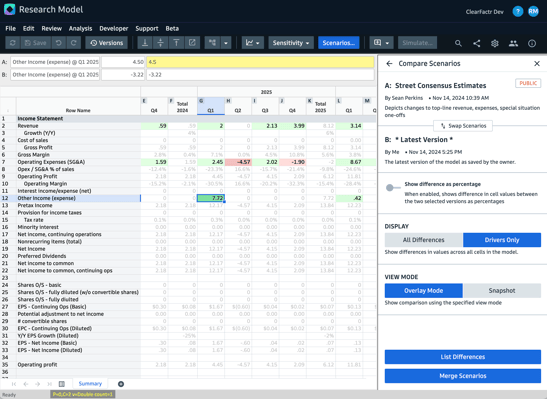Image resolution: width=547 pixels, height=399 pixels.
Task: Select Drivers Only display option
Action: pos(502,240)
